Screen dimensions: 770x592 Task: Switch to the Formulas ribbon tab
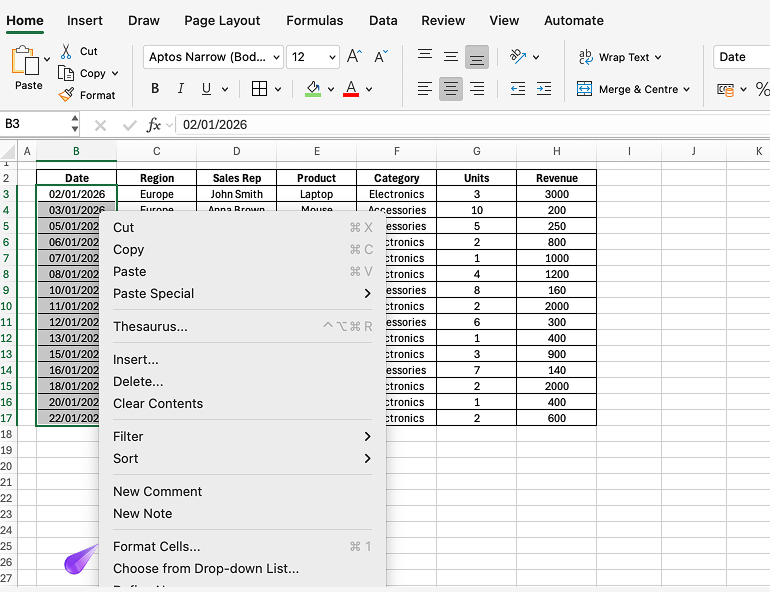[x=314, y=20]
